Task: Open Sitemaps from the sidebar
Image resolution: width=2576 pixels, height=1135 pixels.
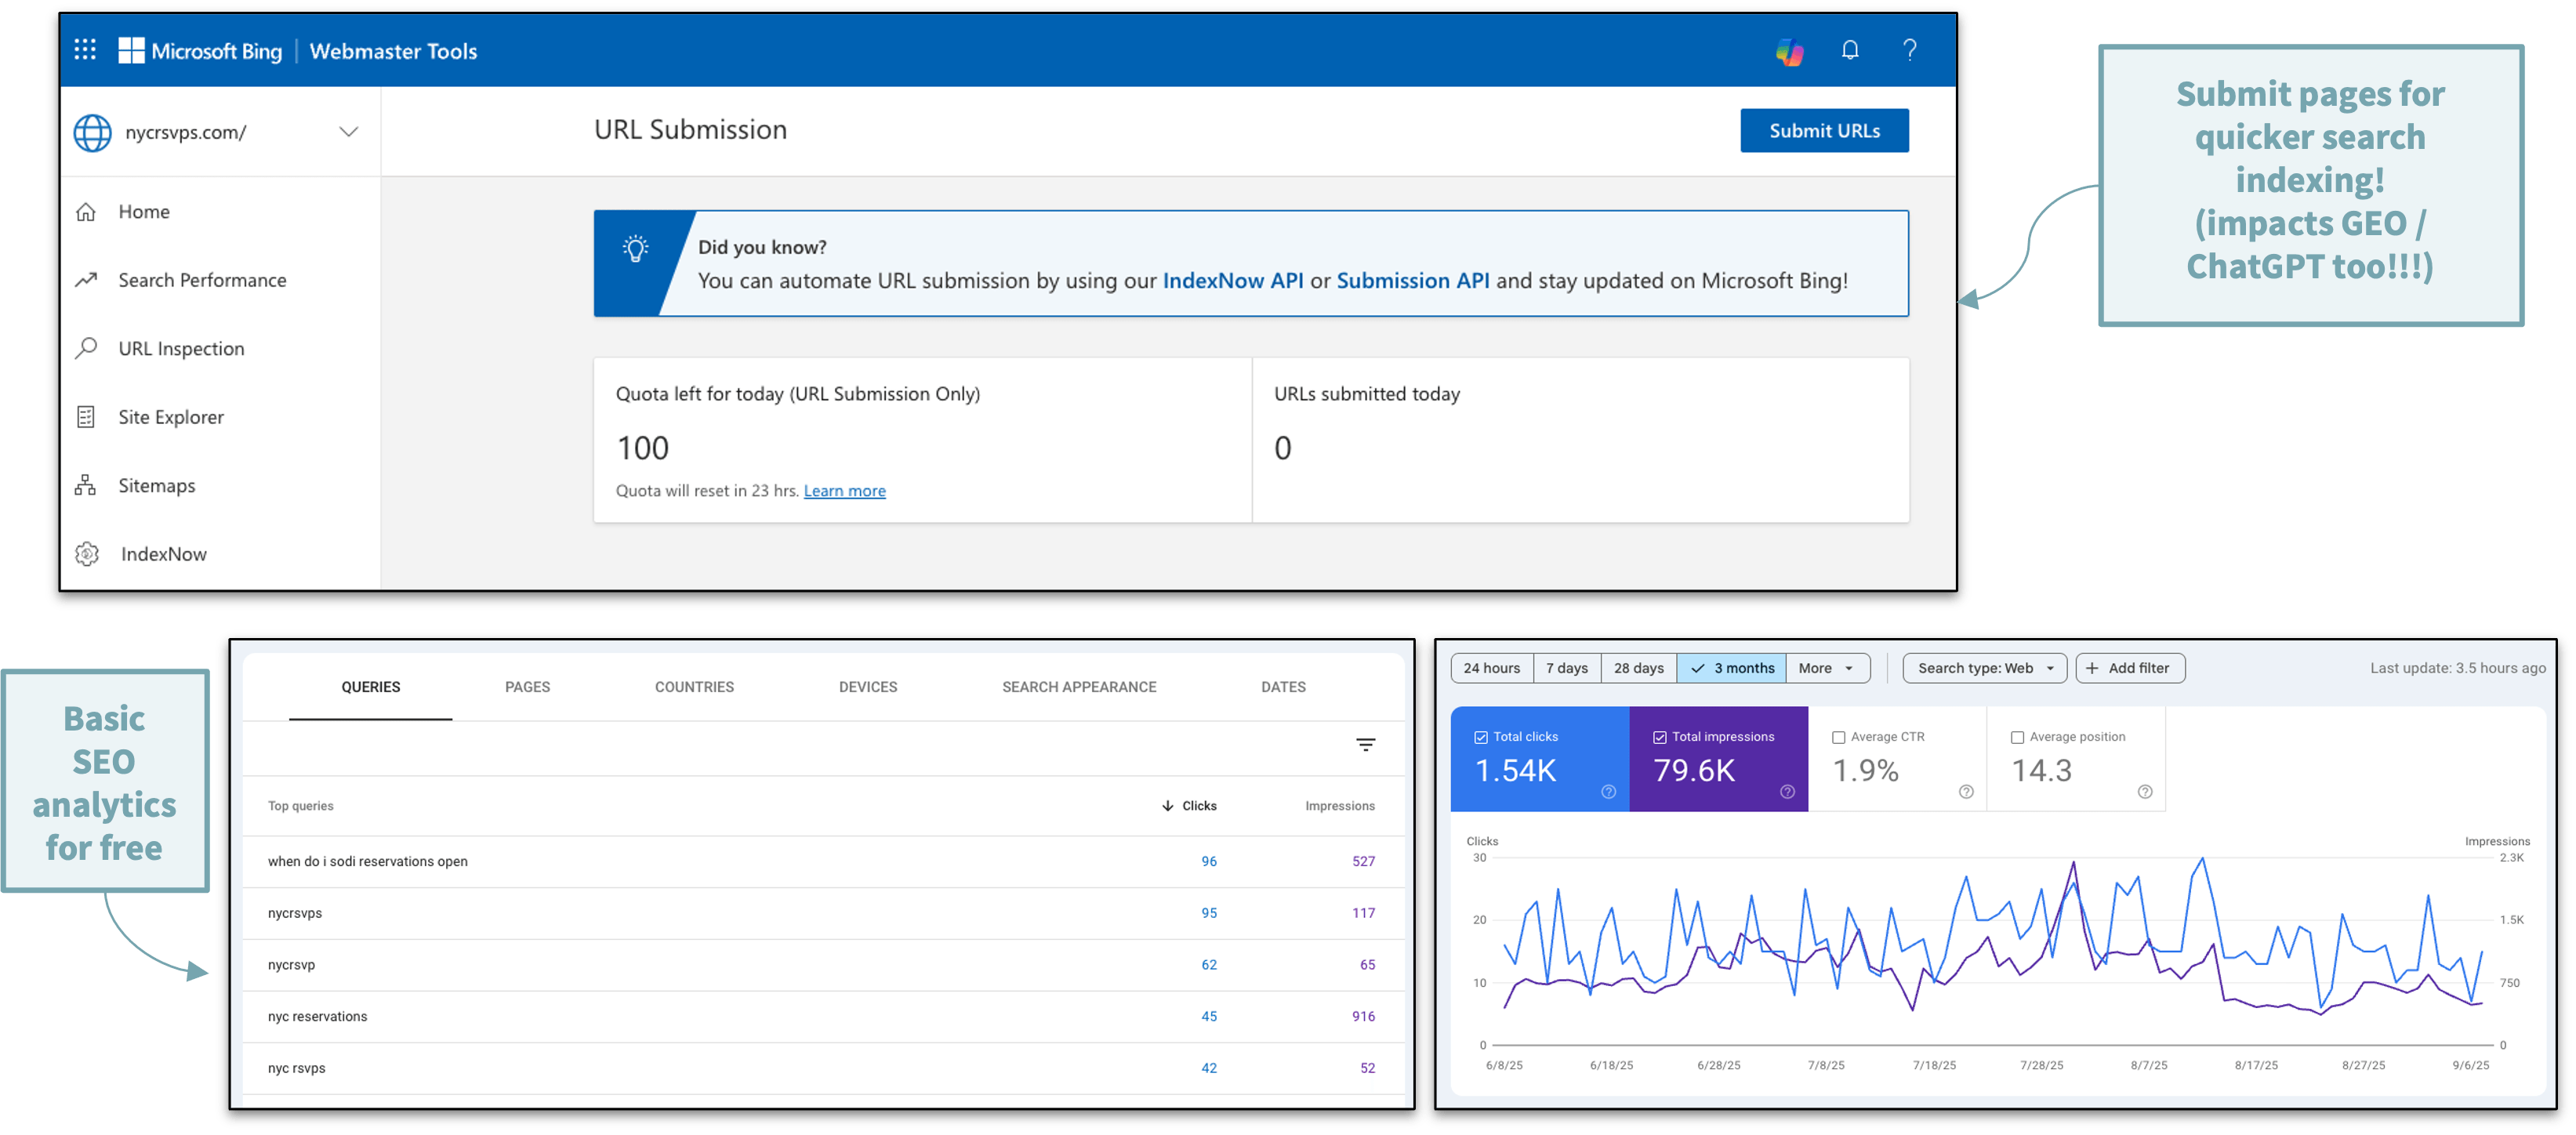Action: coord(157,485)
